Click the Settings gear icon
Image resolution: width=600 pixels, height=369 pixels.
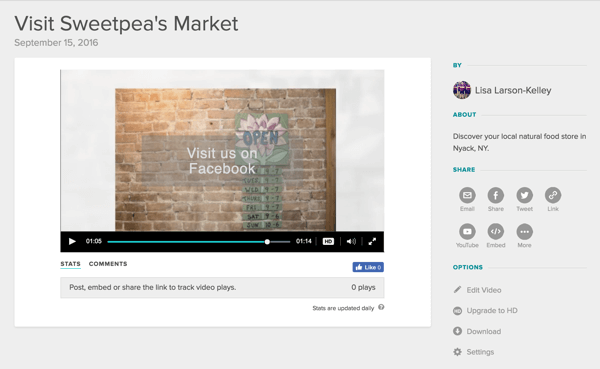[x=457, y=352]
